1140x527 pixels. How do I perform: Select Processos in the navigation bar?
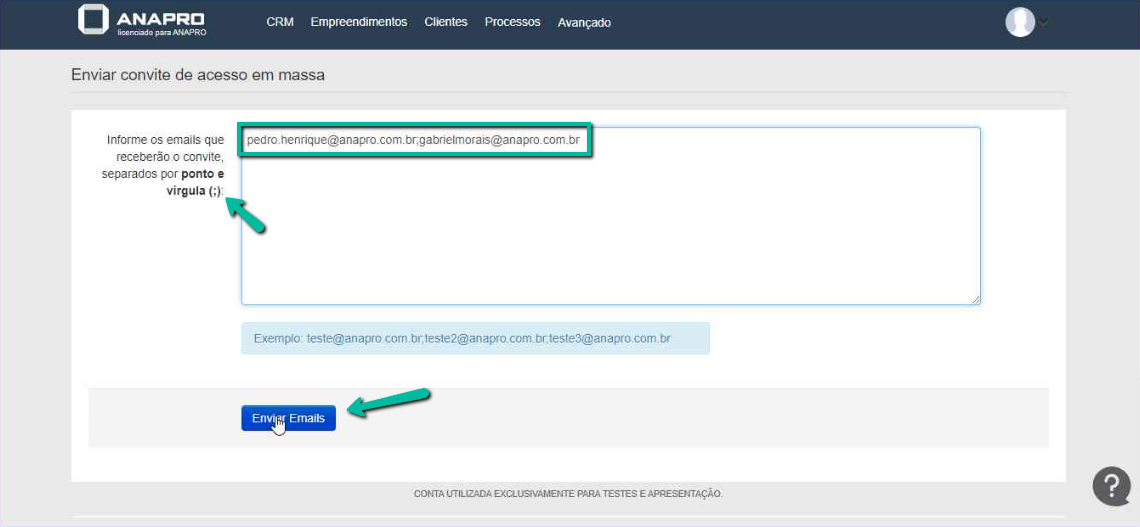(512, 22)
